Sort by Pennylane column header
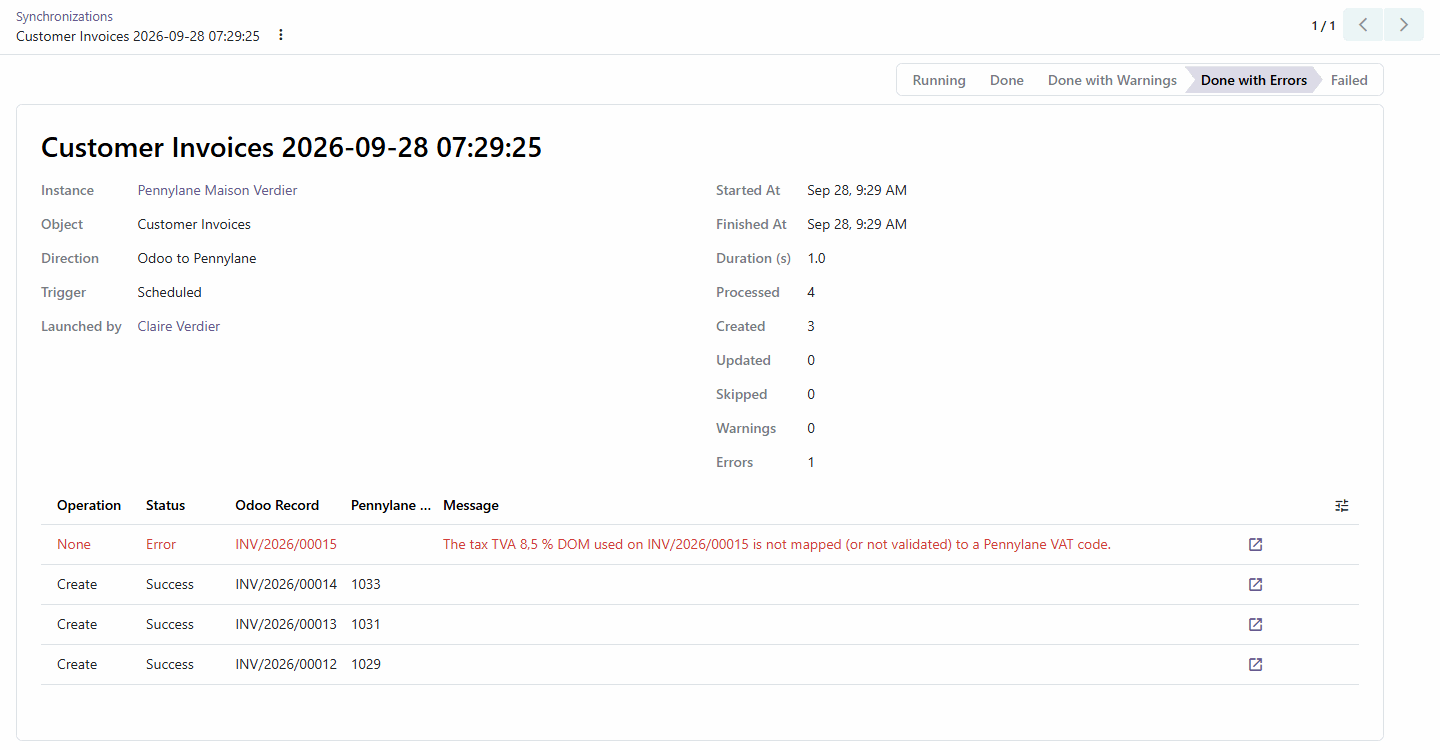This screenshot has height=750, width=1440. 391,505
